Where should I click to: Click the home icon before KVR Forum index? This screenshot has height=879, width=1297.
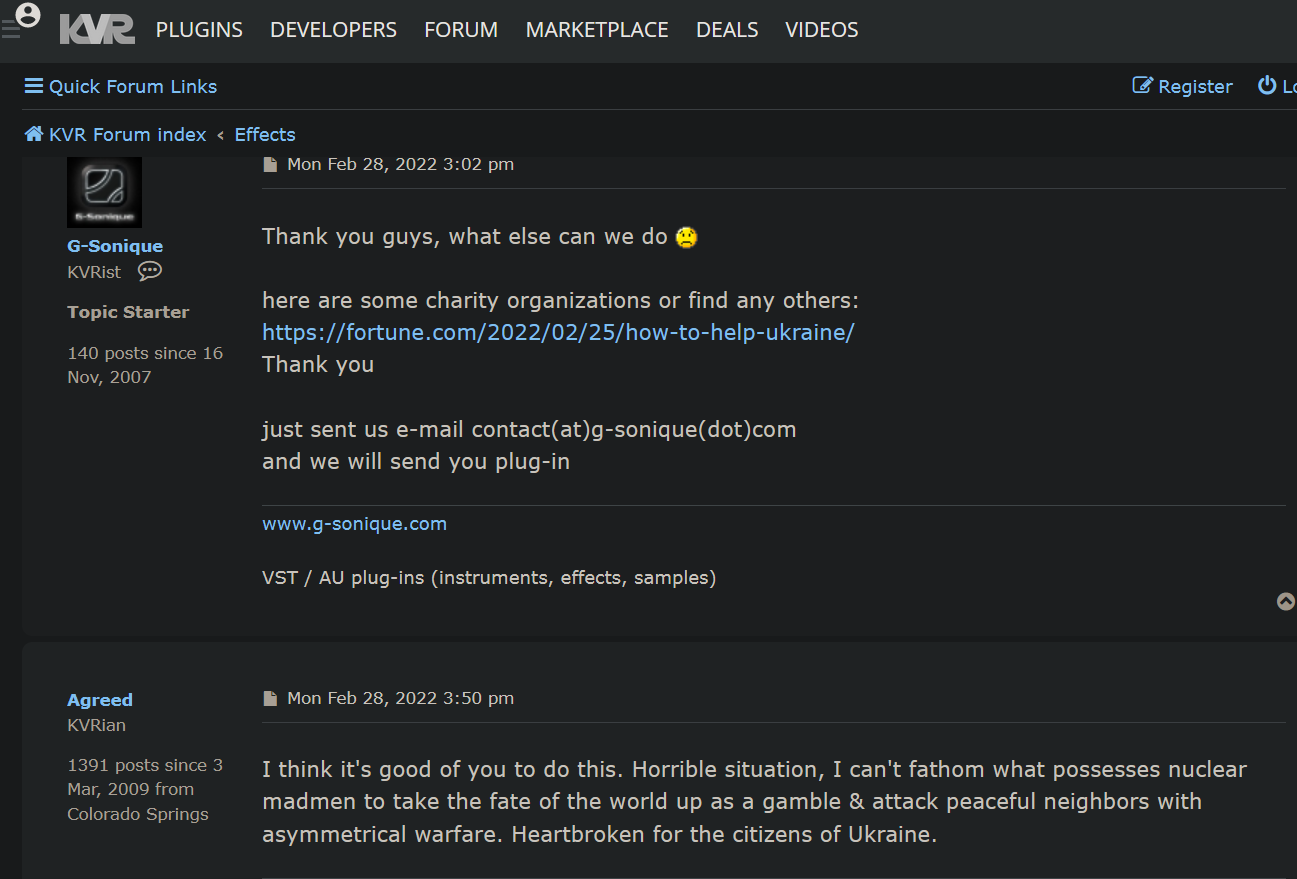34,134
